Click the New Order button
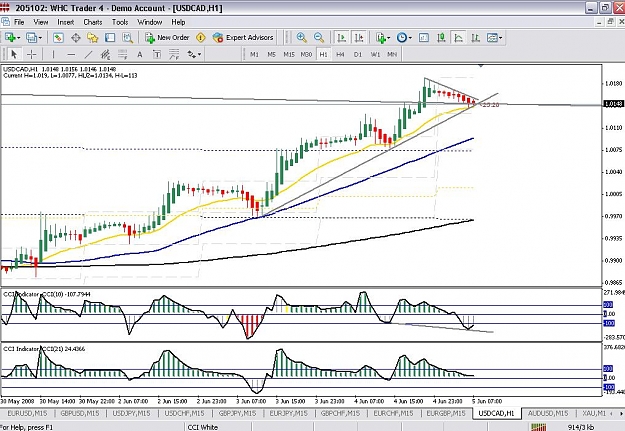The width and height of the screenshot is (625, 431). [x=167, y=38]
